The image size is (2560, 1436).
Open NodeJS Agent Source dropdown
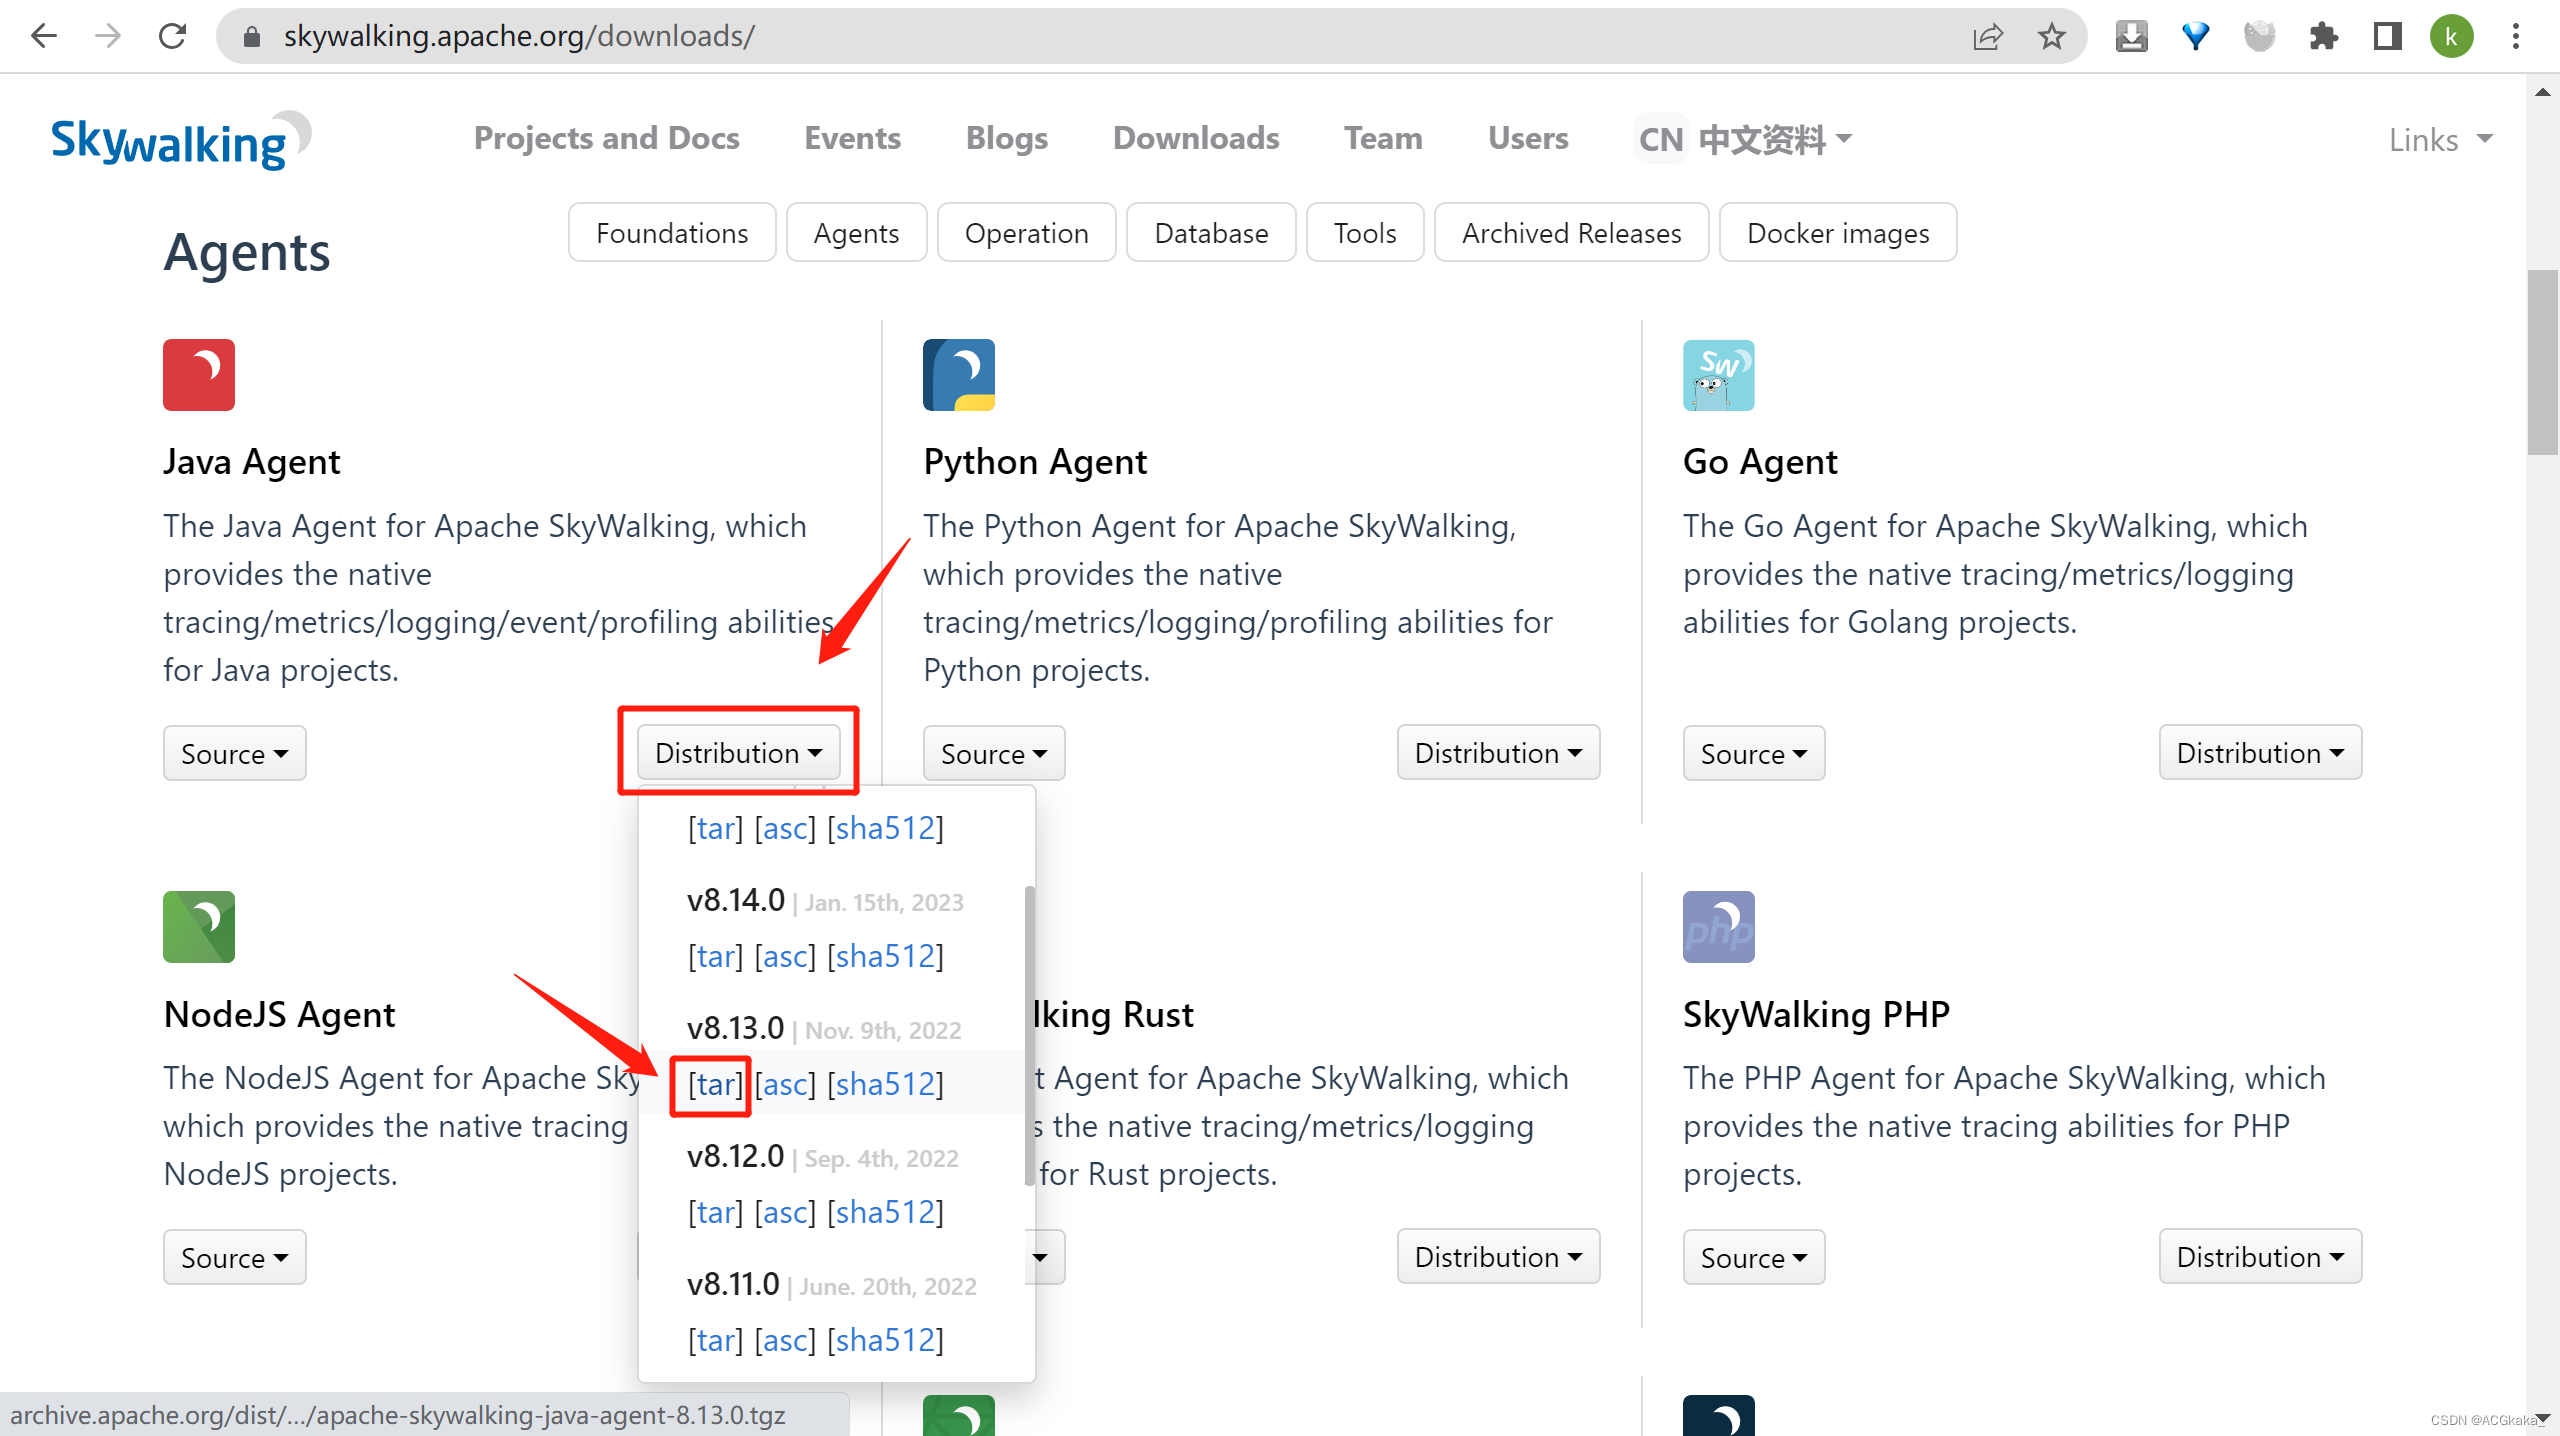click(234, 1257)
